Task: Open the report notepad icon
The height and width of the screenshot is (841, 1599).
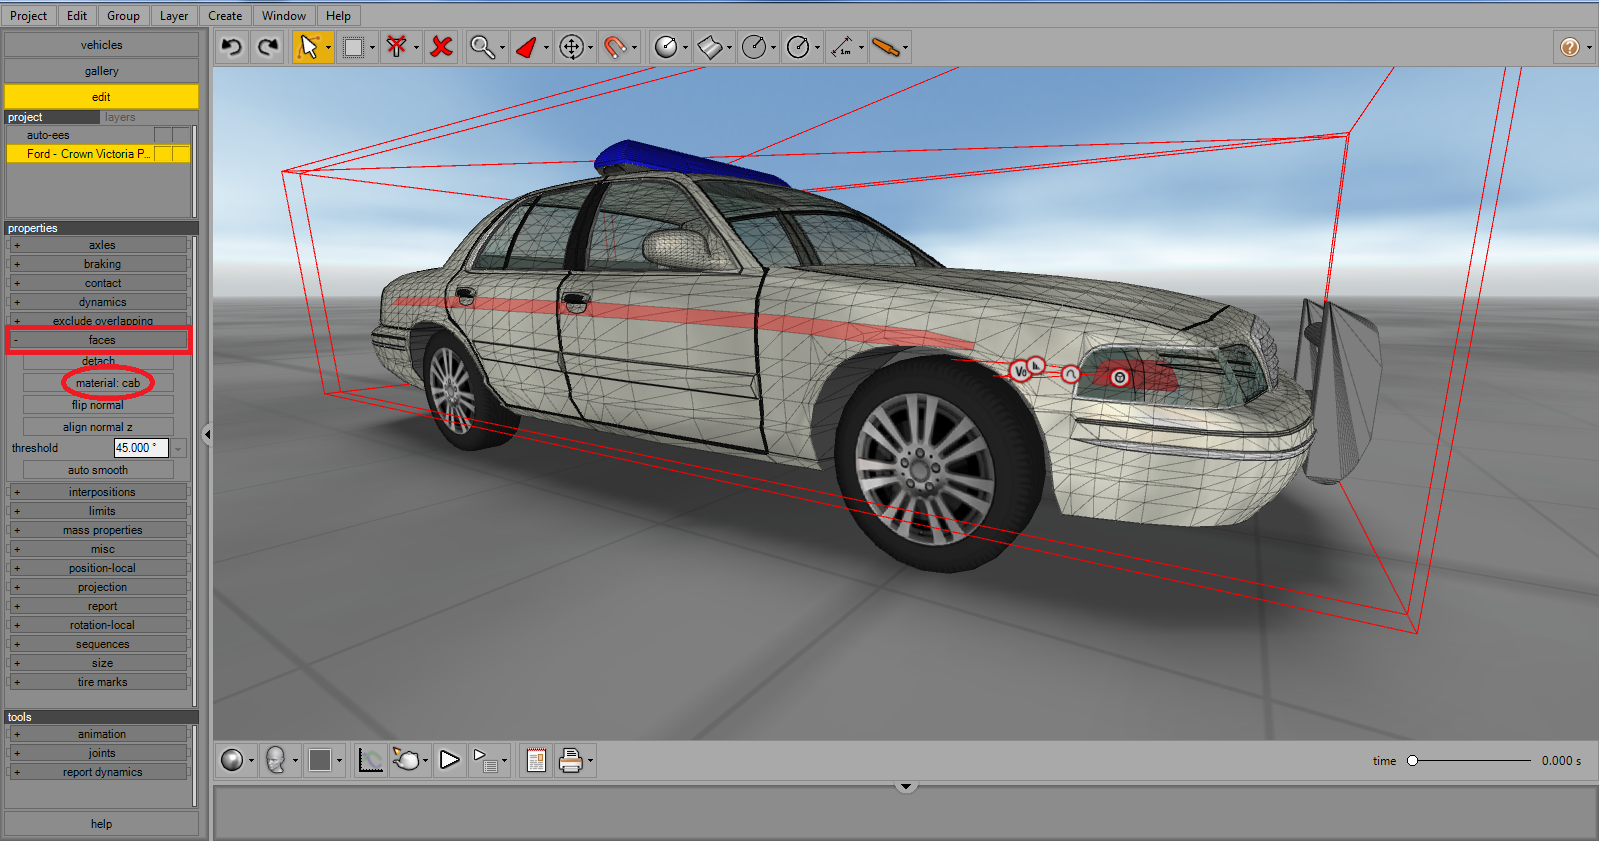Action: click(x=536, y=761)
